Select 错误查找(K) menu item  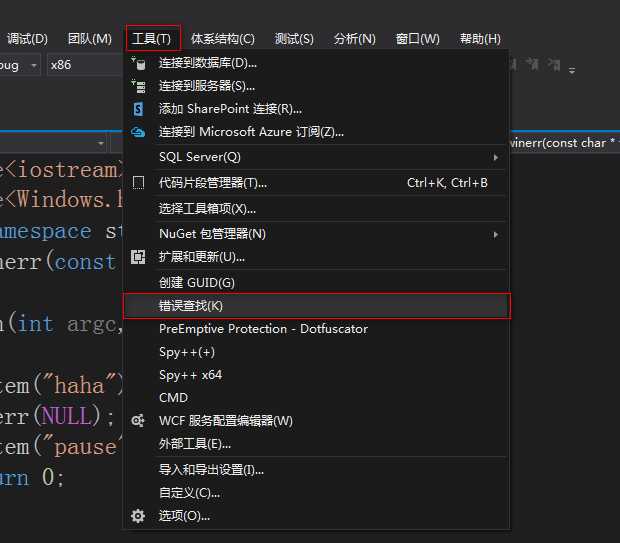pos(316,306)
